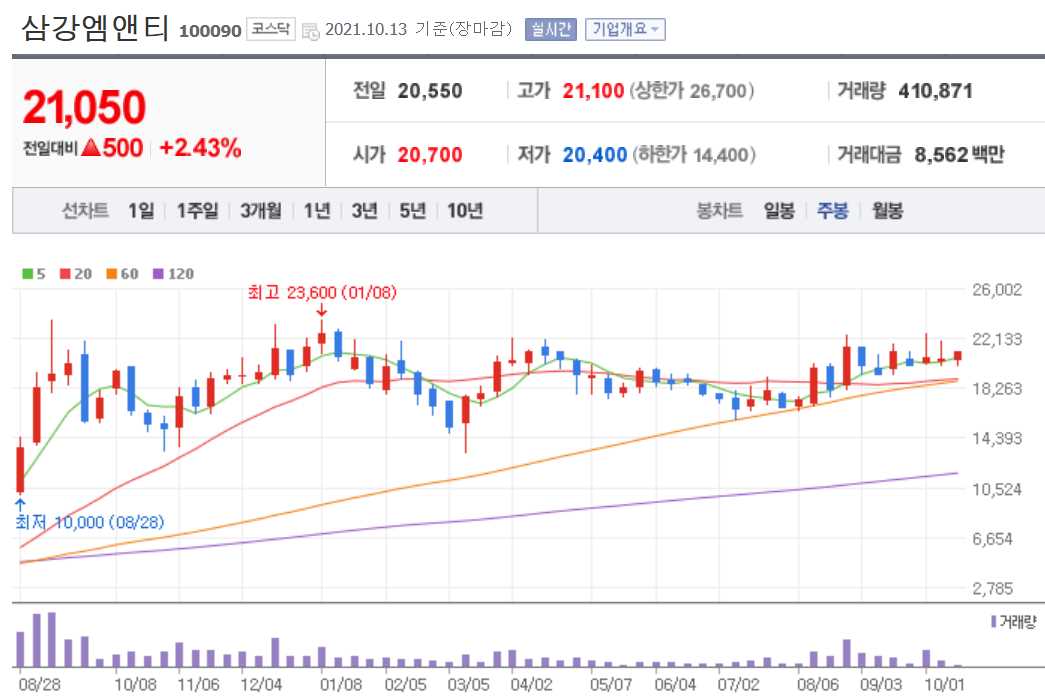Open the 기업개요 company overview dropdown
The height and width of the screenshot is (697, 1045).
point(625,29)
